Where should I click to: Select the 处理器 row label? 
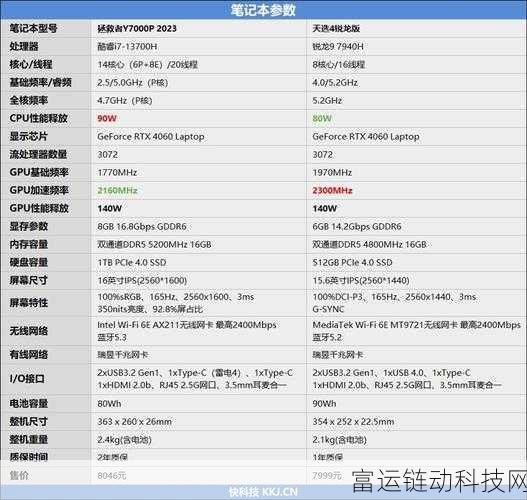tap(24, 46)
